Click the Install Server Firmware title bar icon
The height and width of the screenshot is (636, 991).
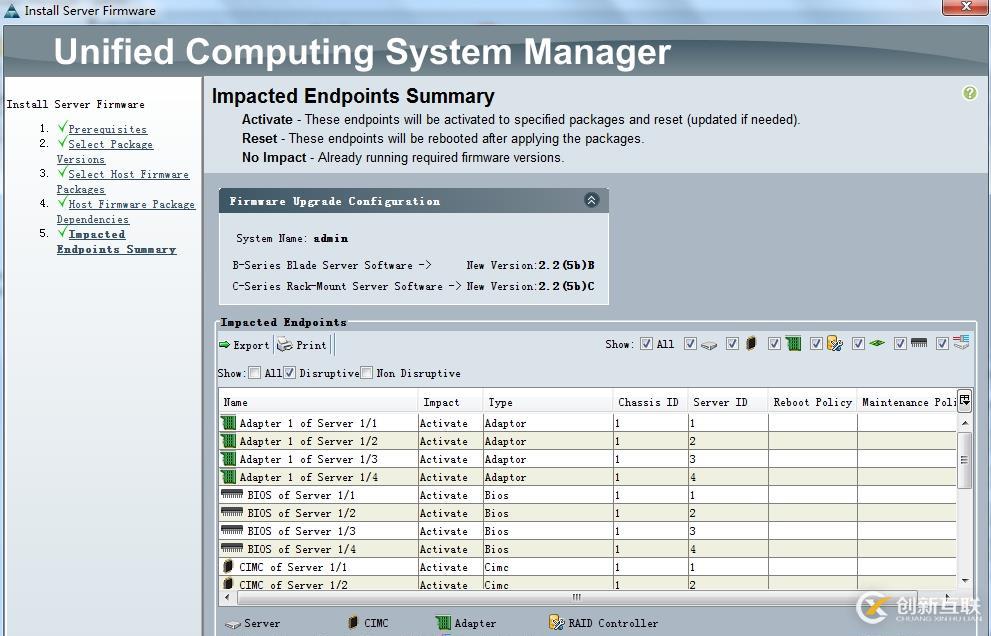click(11, 11)
